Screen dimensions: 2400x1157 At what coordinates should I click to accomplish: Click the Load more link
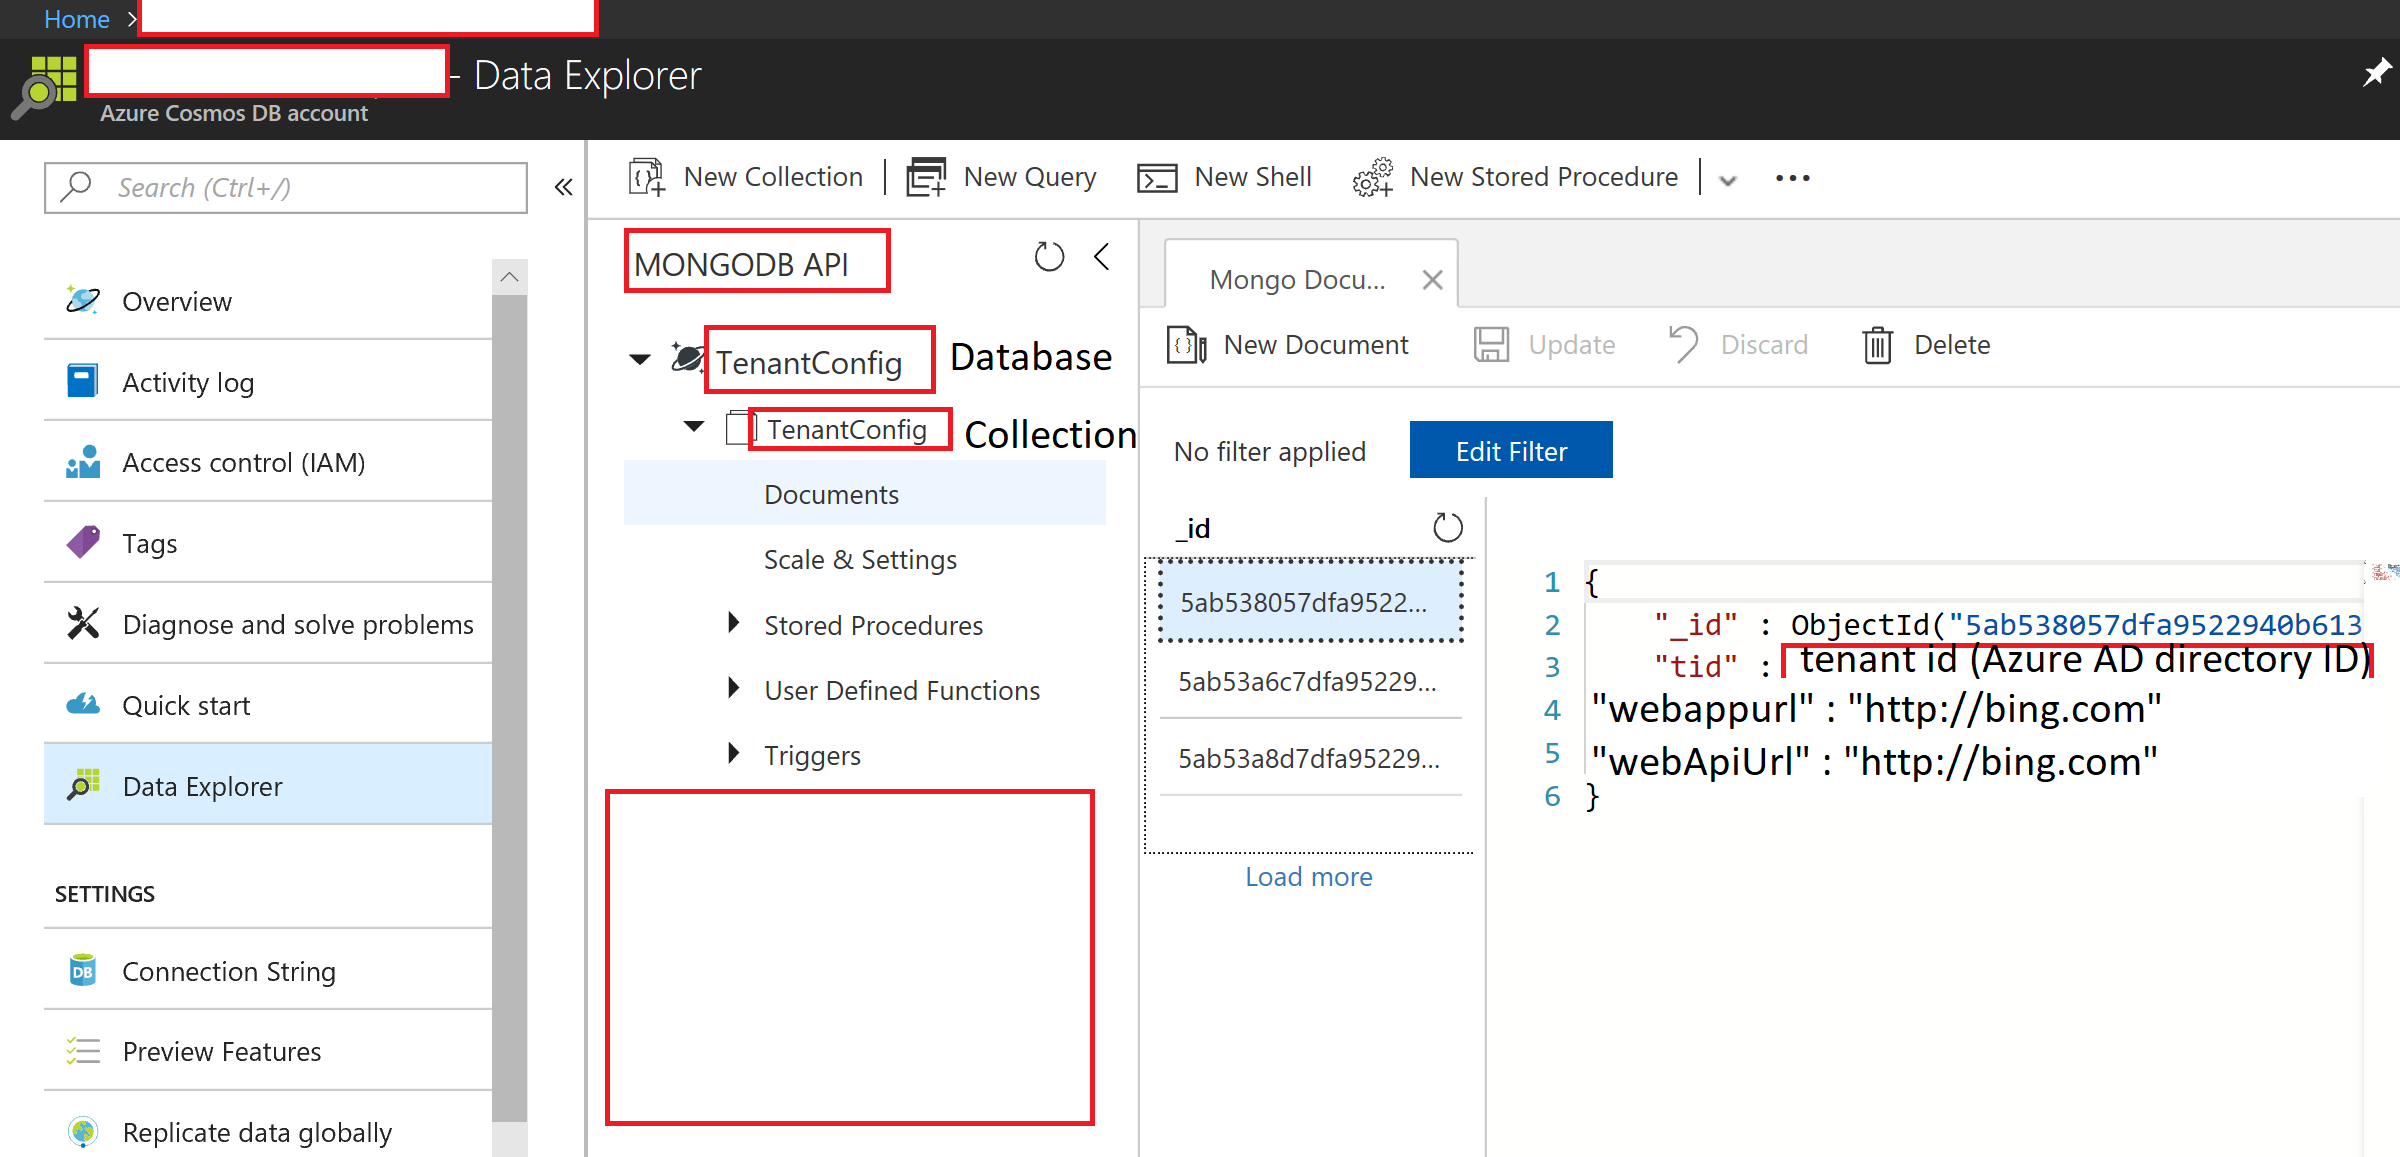click(1308, 877)
